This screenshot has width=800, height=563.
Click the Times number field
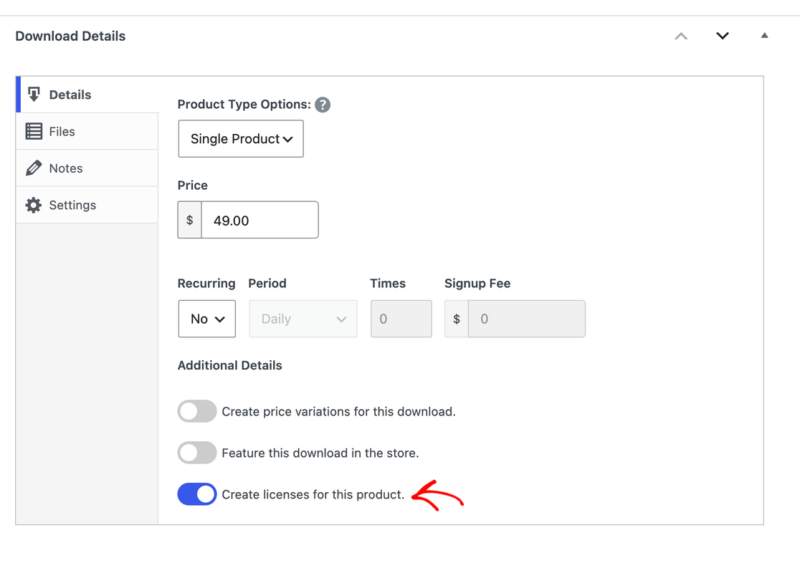tap(401, 319)
